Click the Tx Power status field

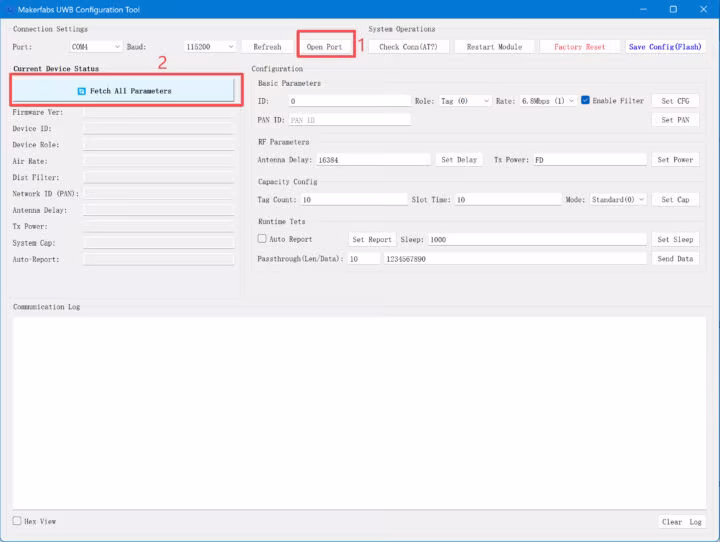[x=158, y=226]
